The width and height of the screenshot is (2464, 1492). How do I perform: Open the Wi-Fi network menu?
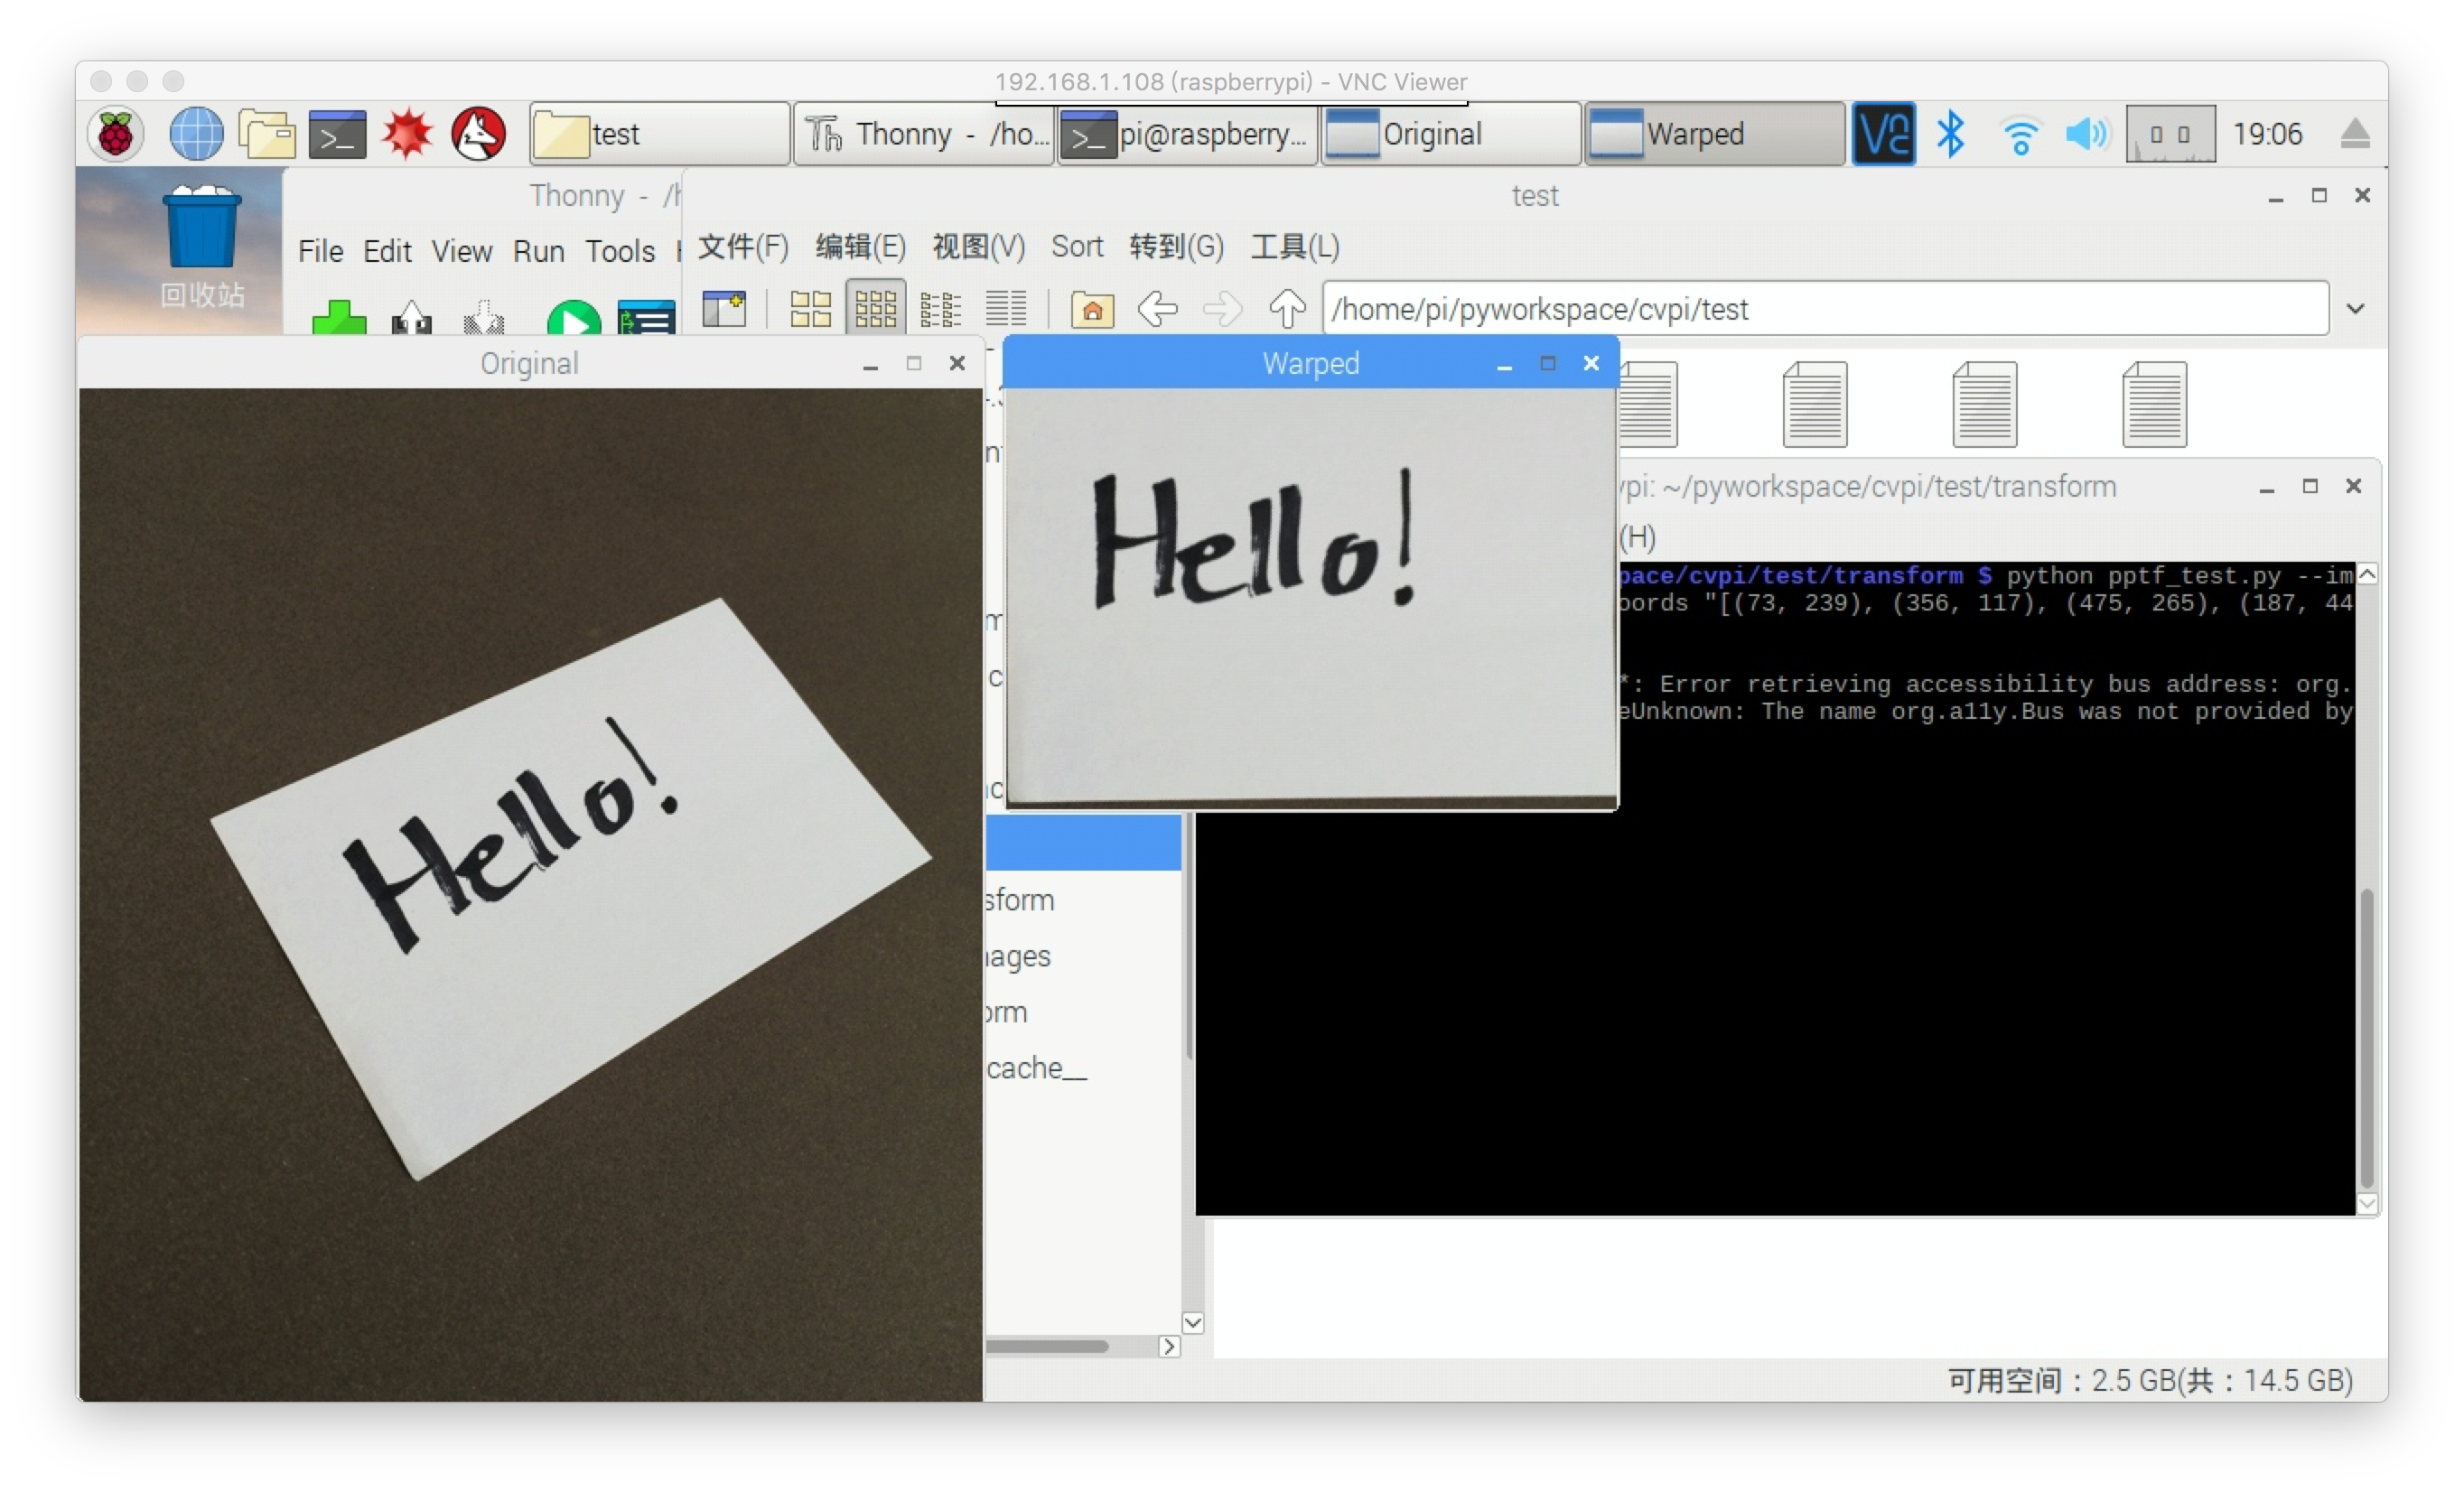2020,134
